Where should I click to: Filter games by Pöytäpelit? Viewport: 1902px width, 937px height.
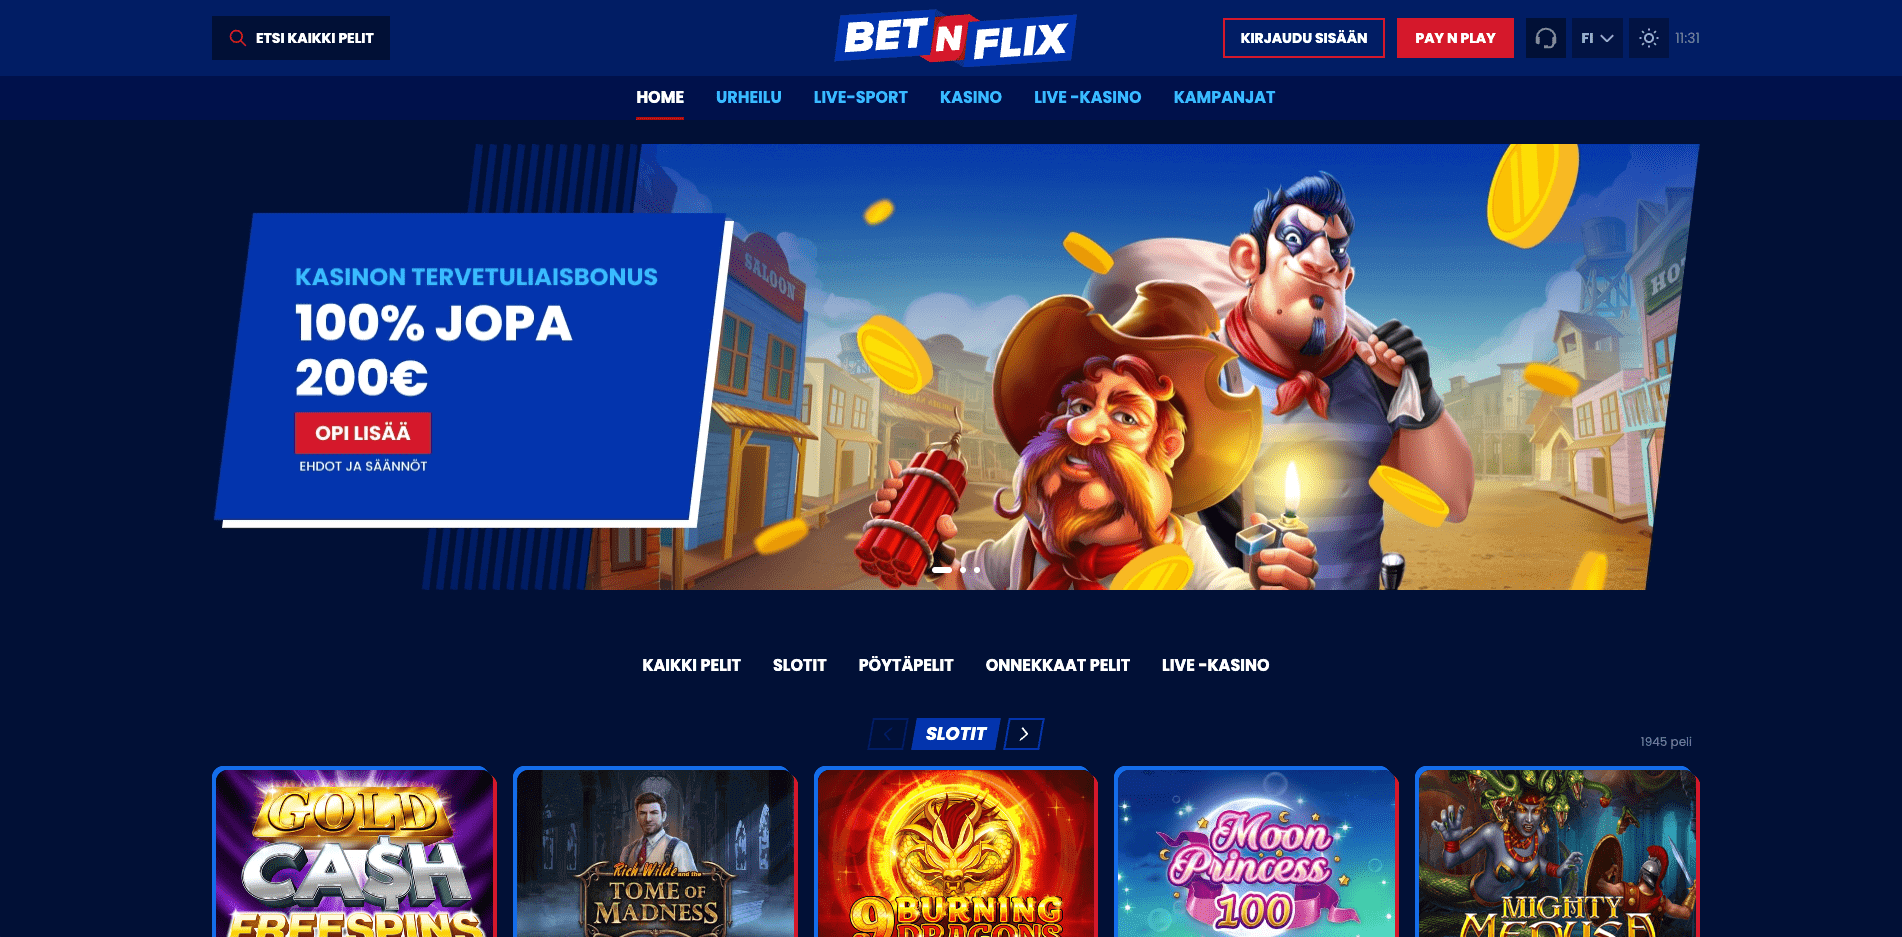click(x=906, y=665)
